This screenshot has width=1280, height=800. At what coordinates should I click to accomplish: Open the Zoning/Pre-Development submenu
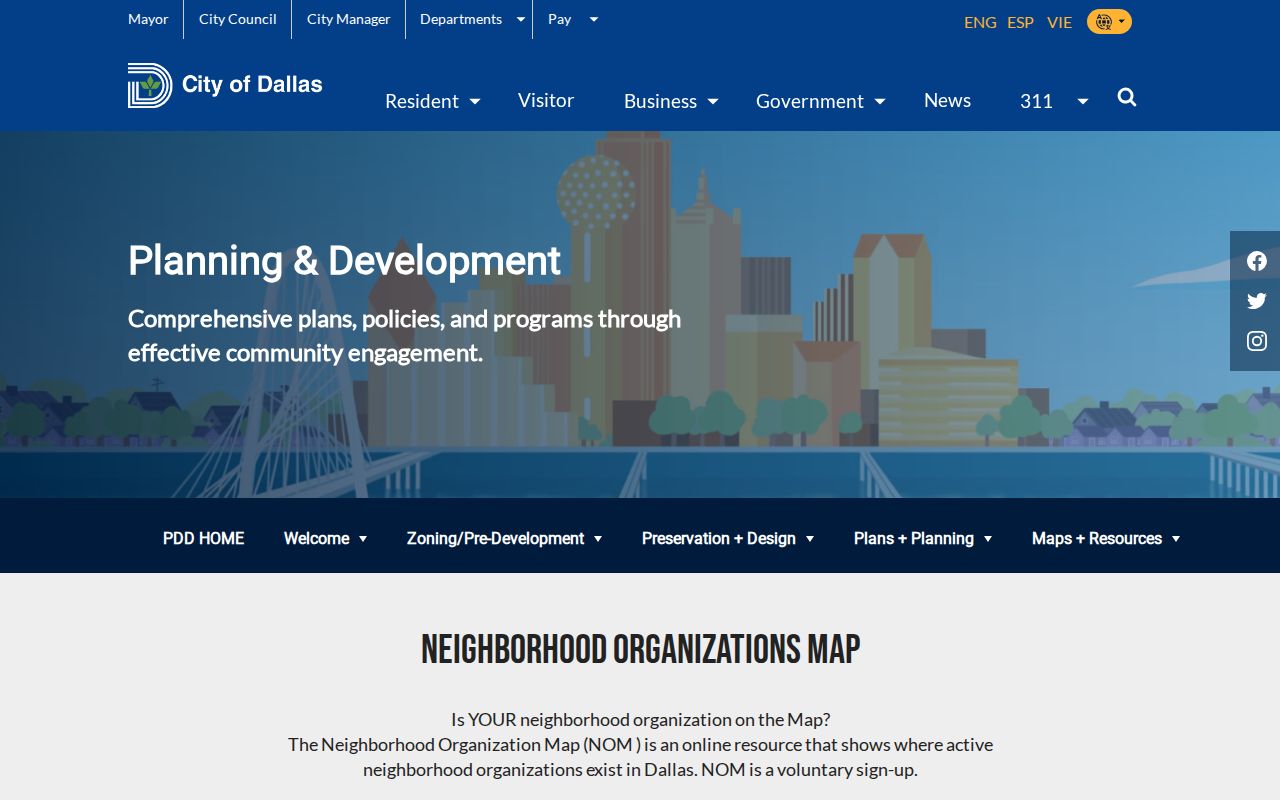tap(505, 538)
